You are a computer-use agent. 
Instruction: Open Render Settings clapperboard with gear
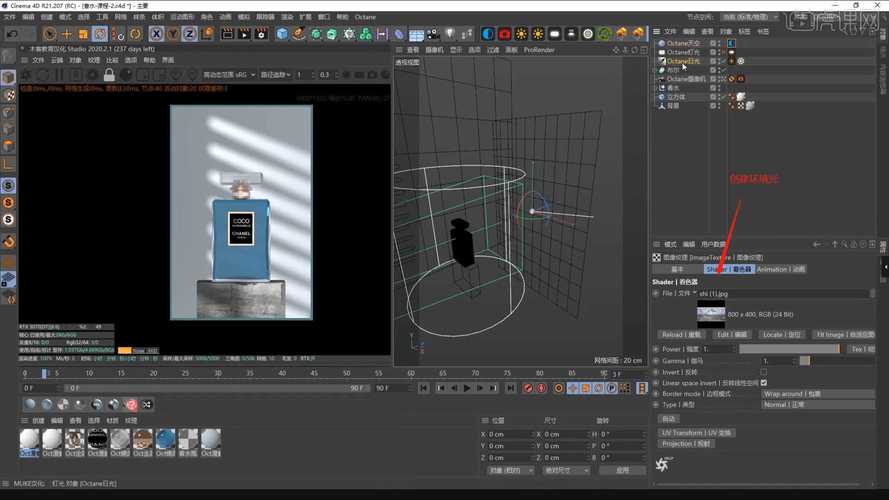[x=261, y=35]
